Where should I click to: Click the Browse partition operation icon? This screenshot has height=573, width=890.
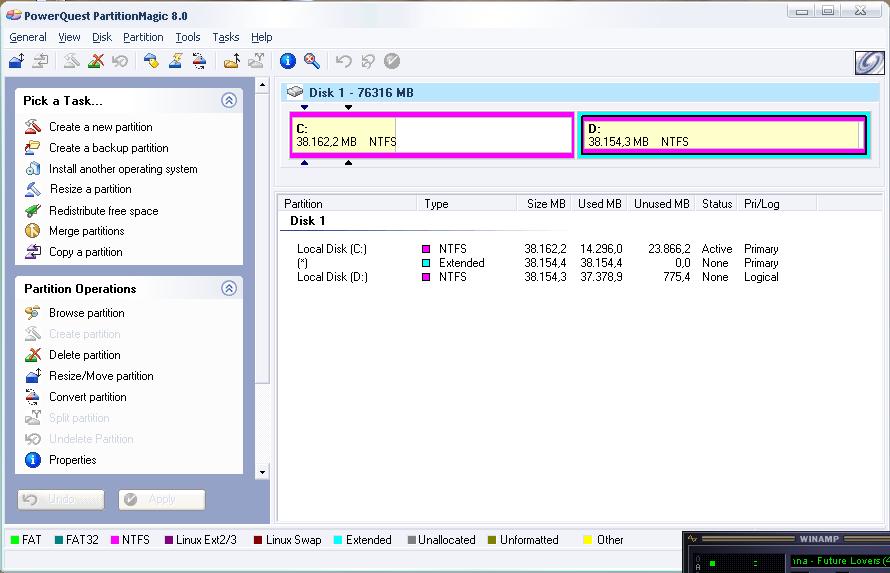33,313
